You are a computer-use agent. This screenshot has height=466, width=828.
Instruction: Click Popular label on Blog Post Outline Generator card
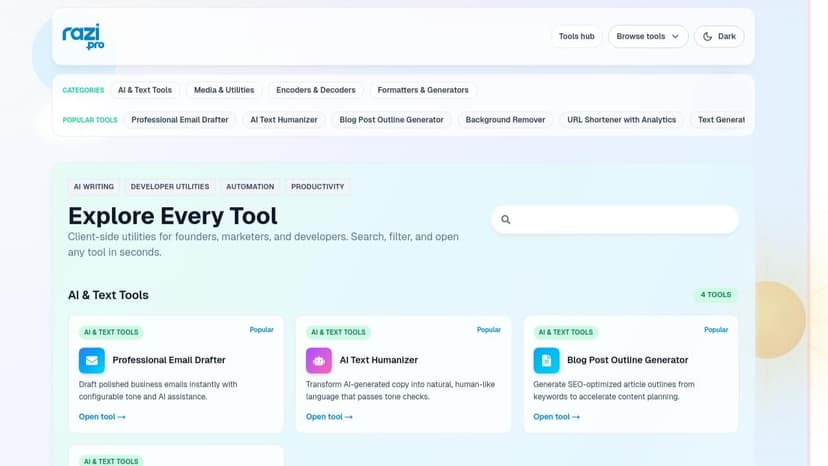tap(716, 330)
